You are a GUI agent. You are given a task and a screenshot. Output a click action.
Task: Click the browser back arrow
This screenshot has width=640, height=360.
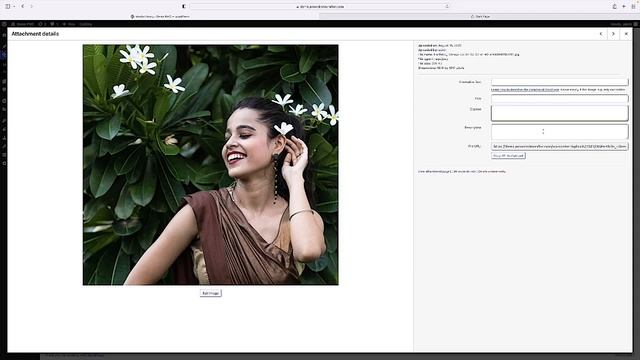[23, 6]
